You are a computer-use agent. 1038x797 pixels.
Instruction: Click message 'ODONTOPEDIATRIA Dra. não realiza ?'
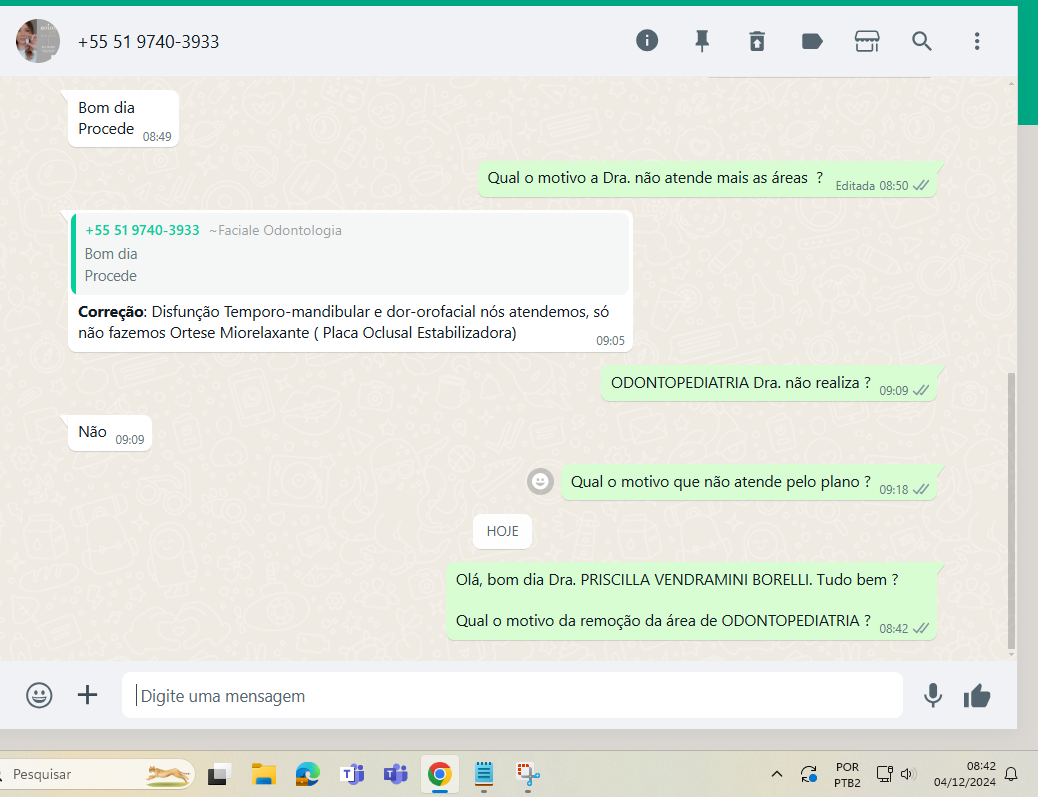pos(769,383)
